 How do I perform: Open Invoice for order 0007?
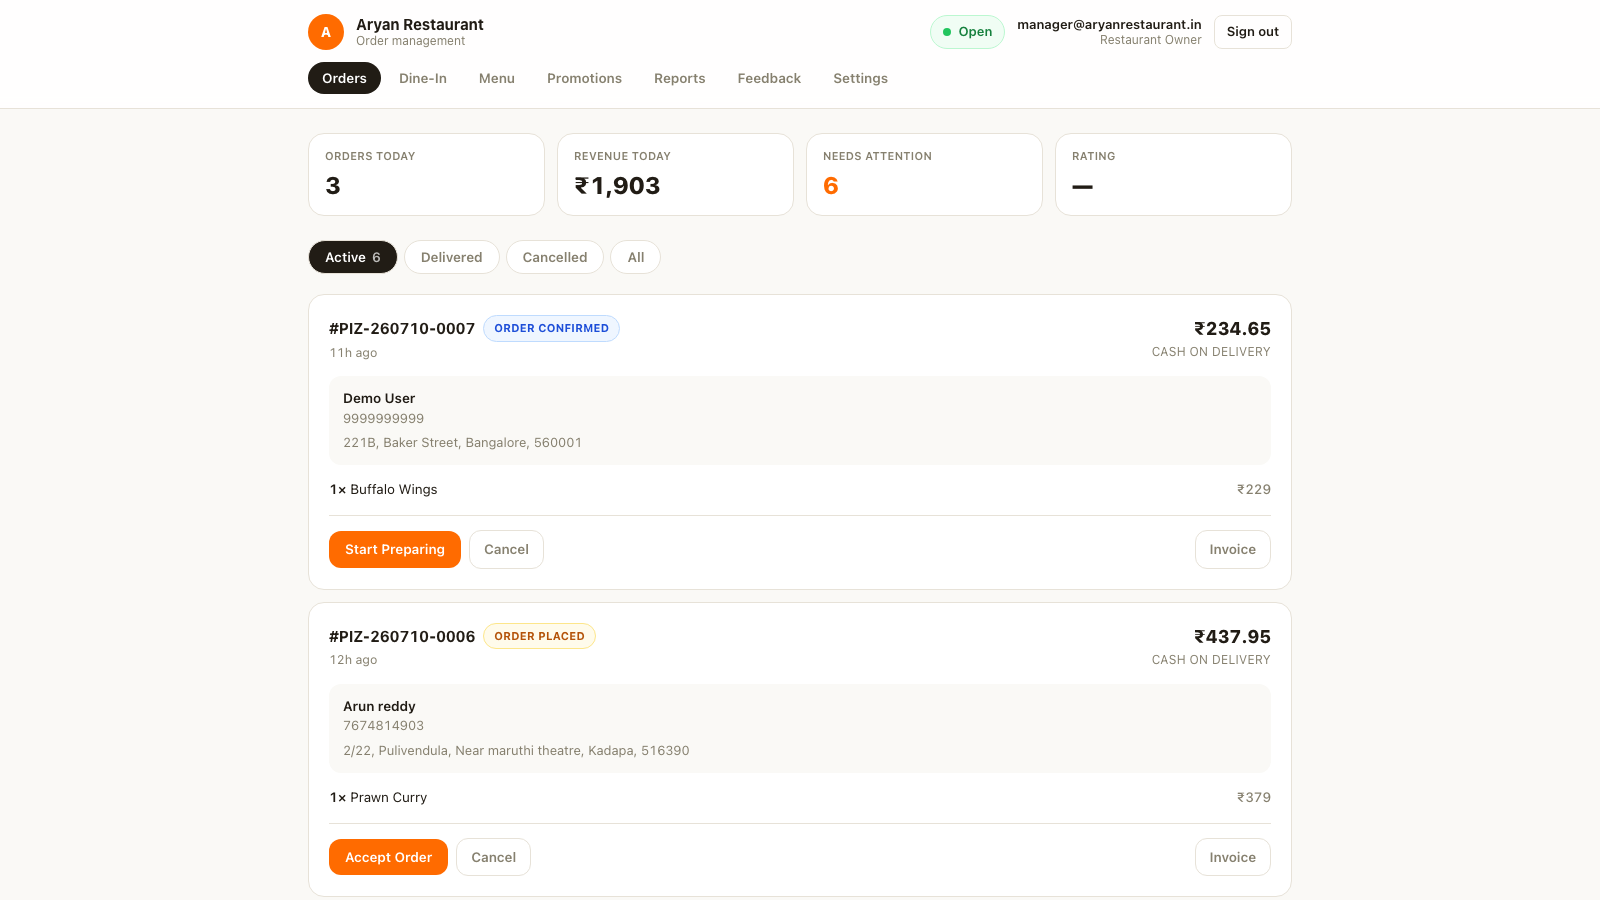coord(1232,549)
